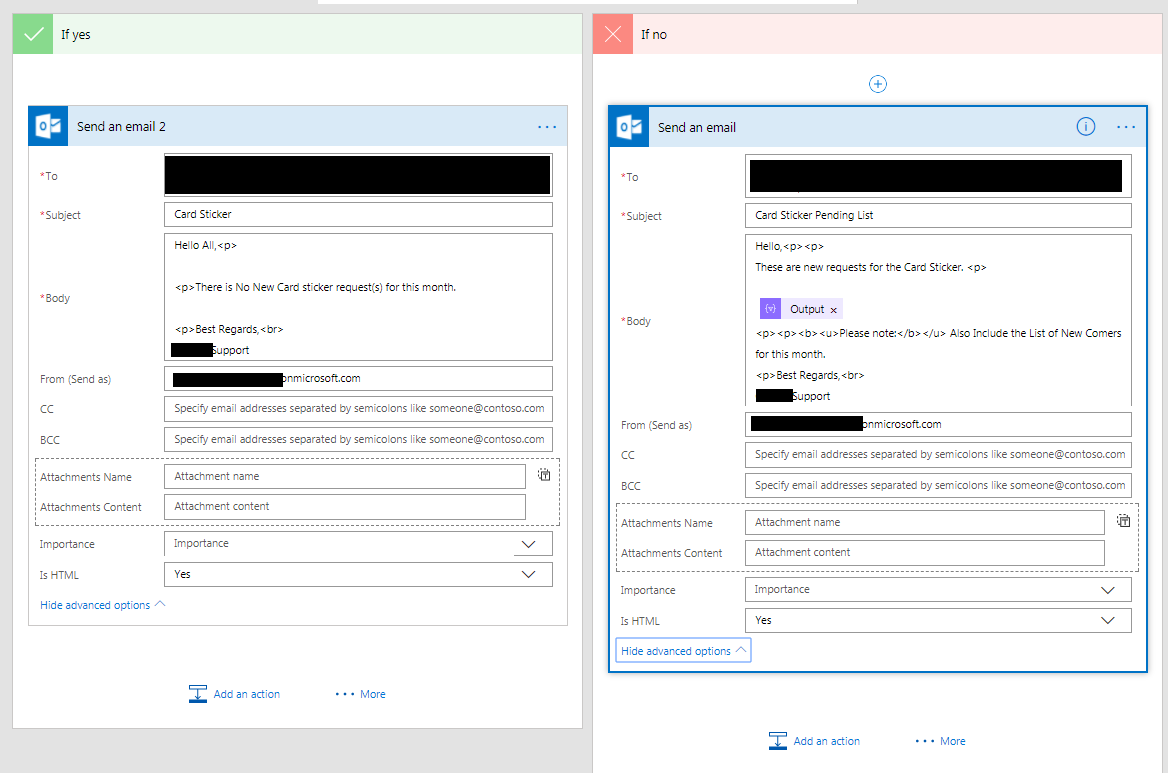Open dynamic content picker beside Attachments Name in If no
Image resolution: width=1174 pixels, height=773 pixels.
tap(1123, 520)
